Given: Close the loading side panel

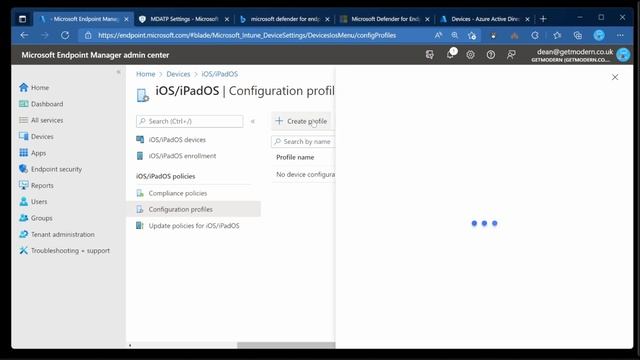Looking at the screenshot, I should pyautogui.click(x=615, y=77).
